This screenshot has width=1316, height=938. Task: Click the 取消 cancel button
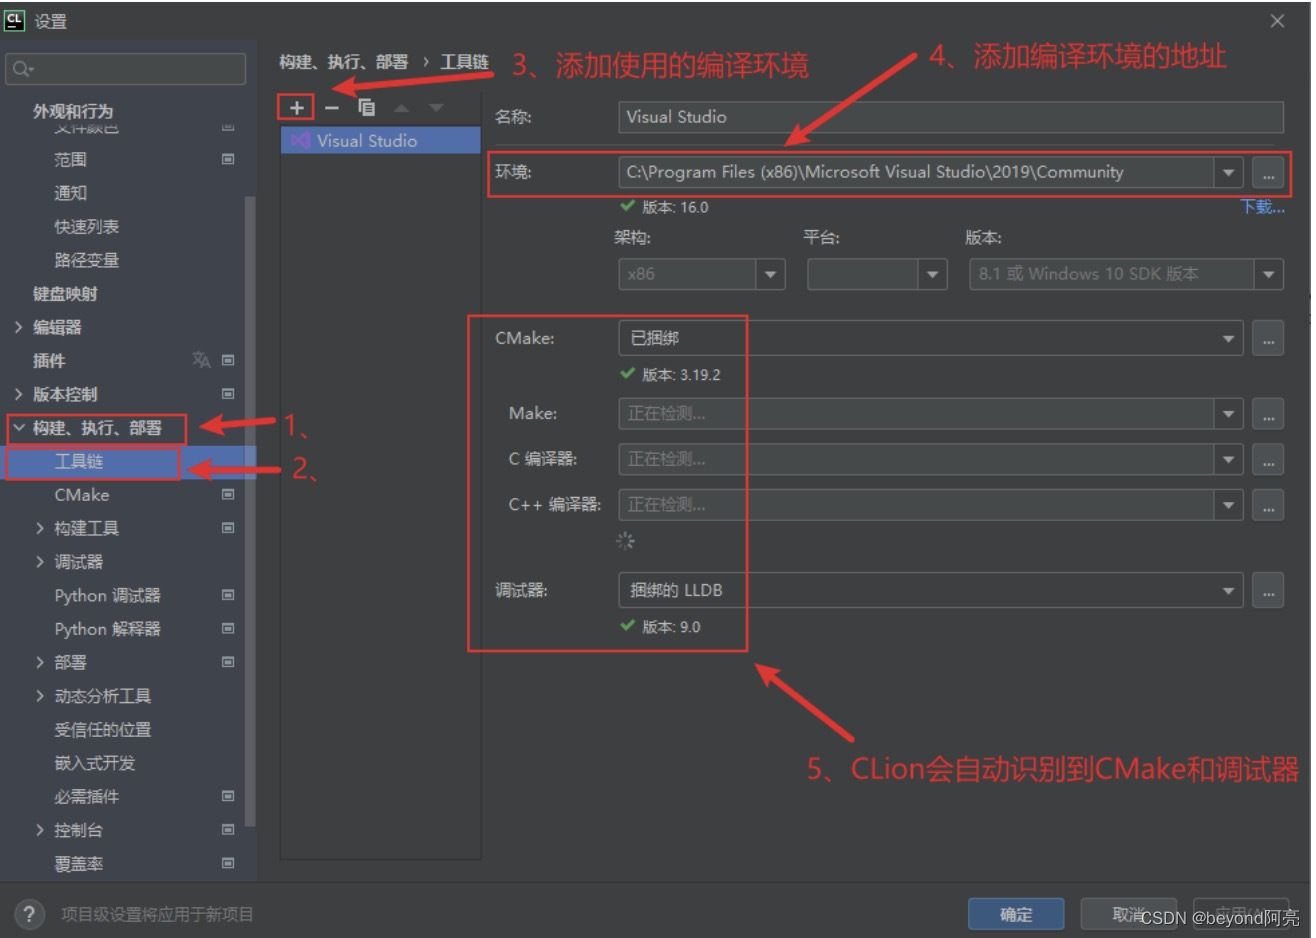coord(1128,914)
